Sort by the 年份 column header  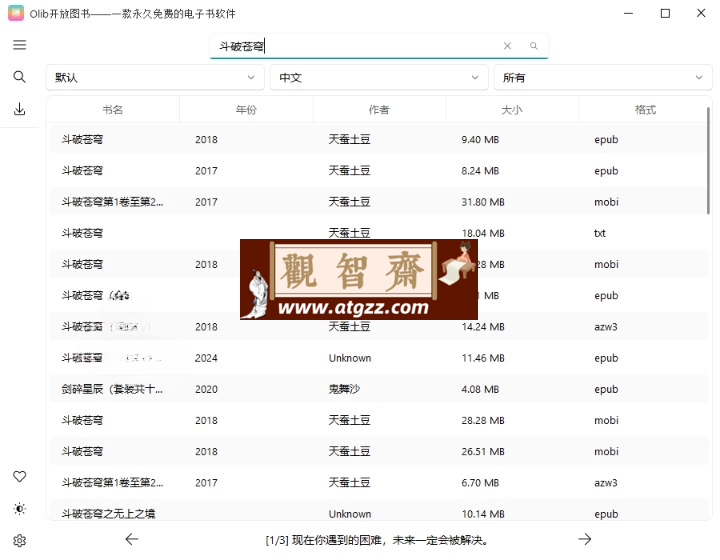click(246, 110)
